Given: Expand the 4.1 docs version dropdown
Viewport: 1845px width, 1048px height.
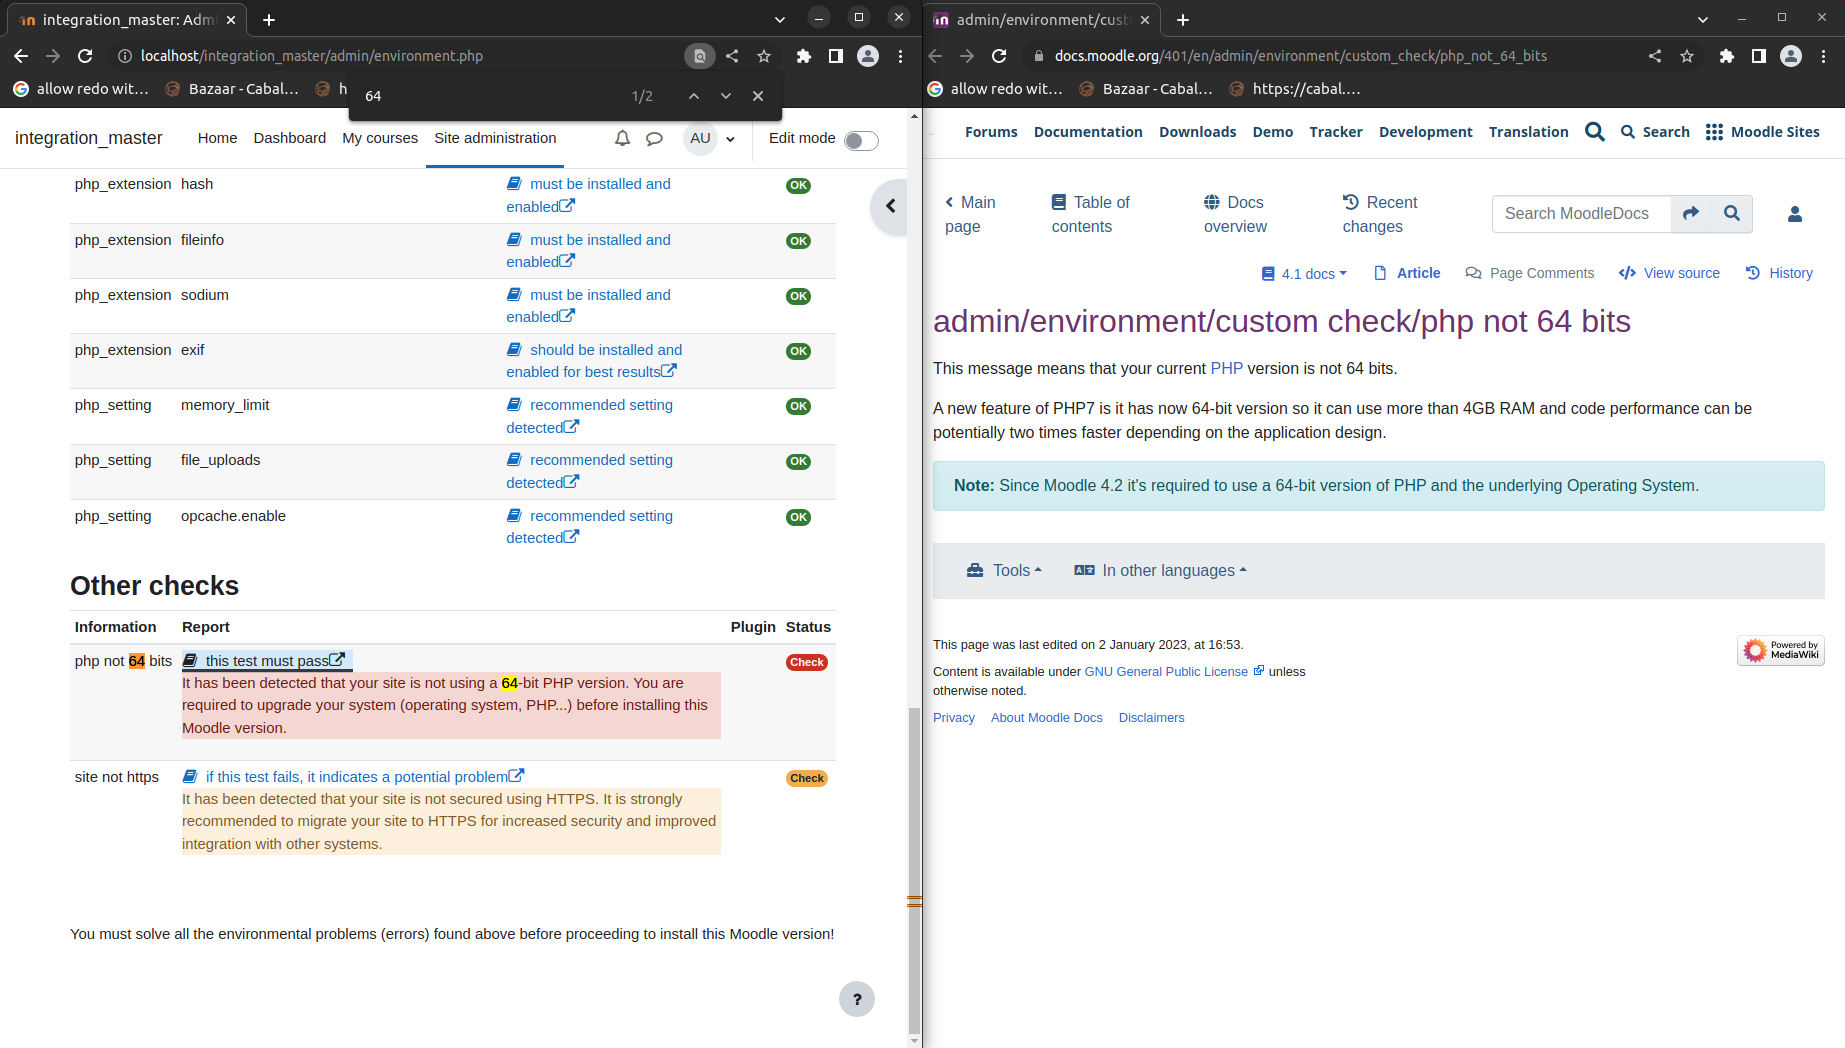Looking at the screenshot, I should click(1304, 273).
